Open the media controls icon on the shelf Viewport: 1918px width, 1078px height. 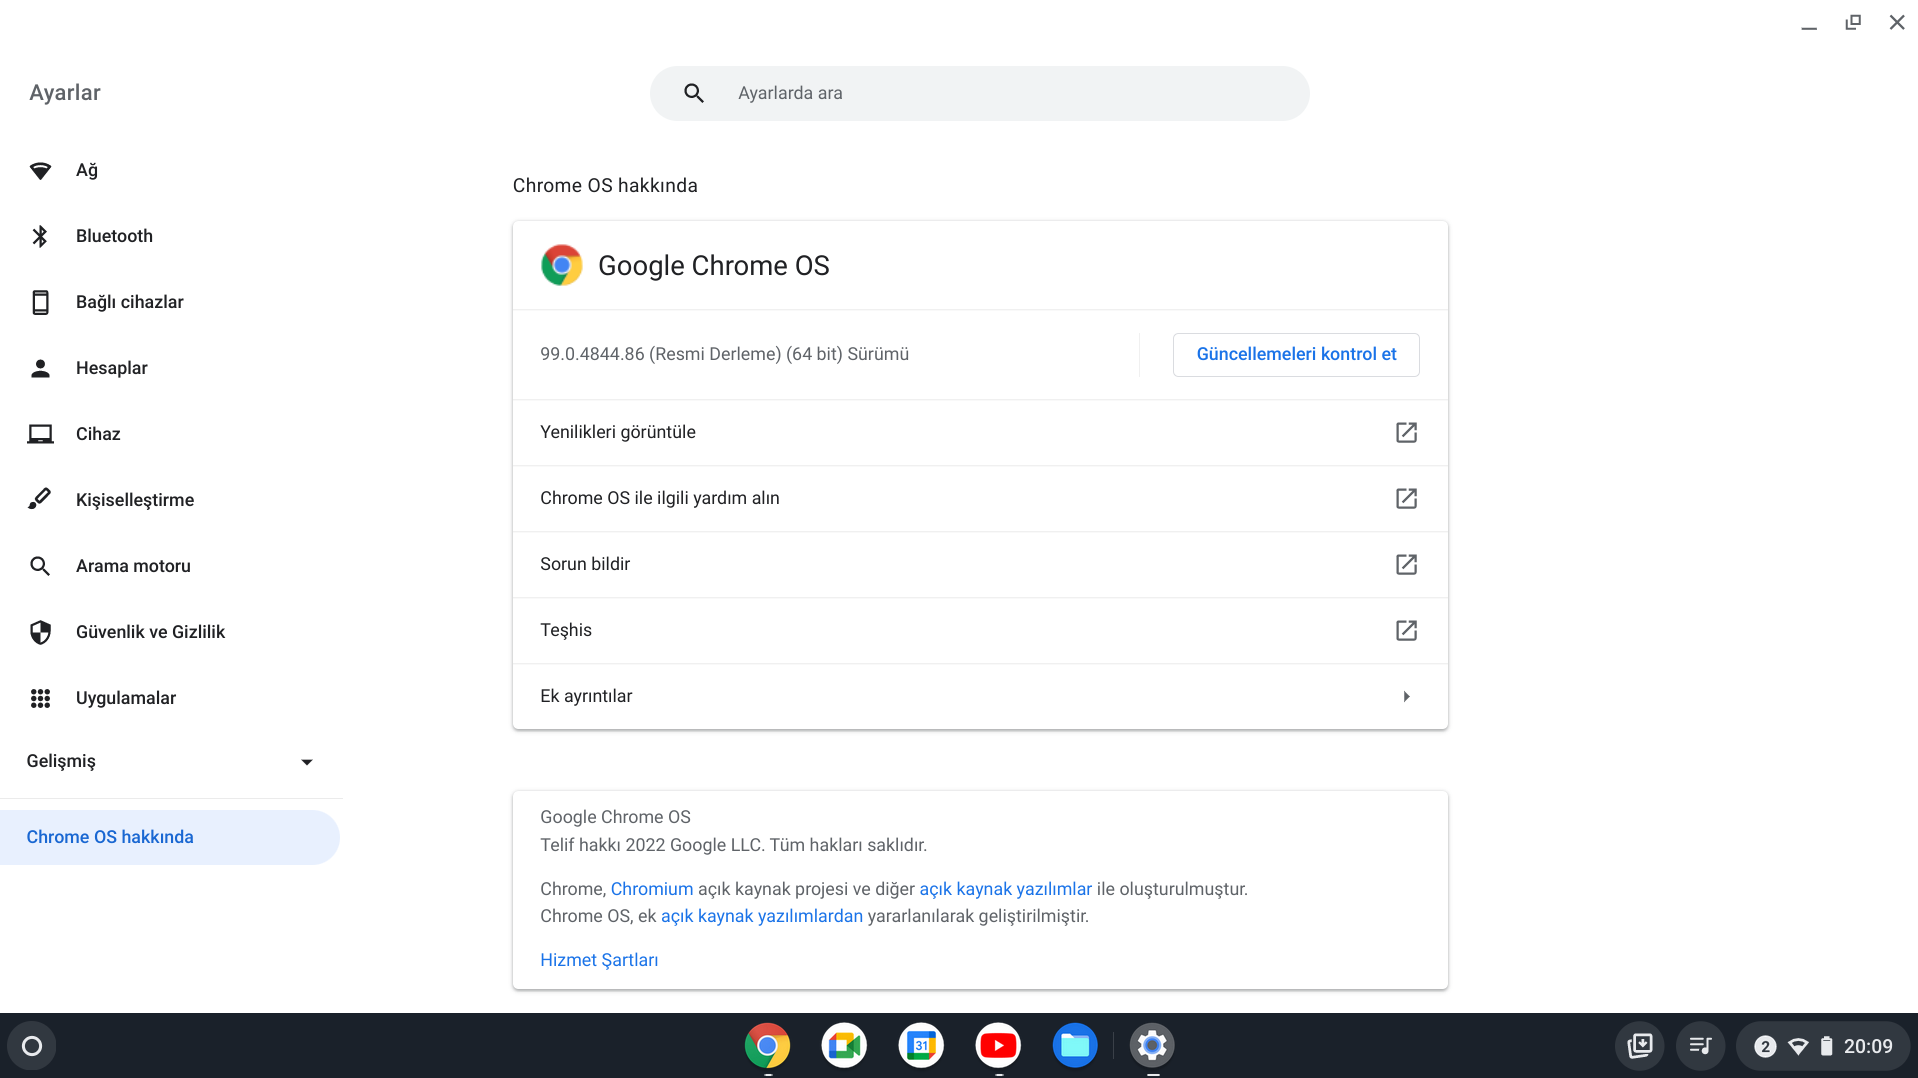click(1700, 1046)
